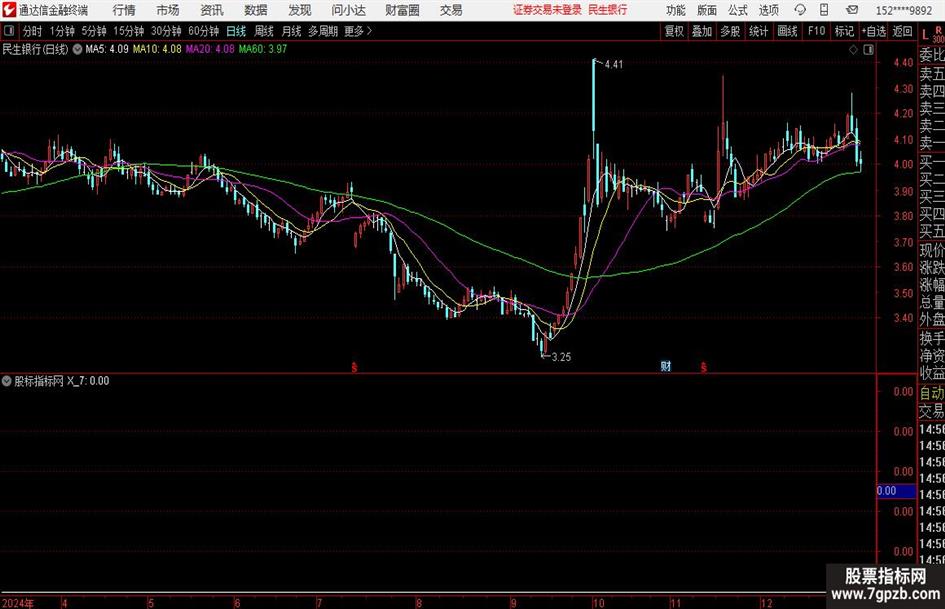945x609 pixels.
Task: Switch to the 1分钟 period tab
Action: point(62,31)
